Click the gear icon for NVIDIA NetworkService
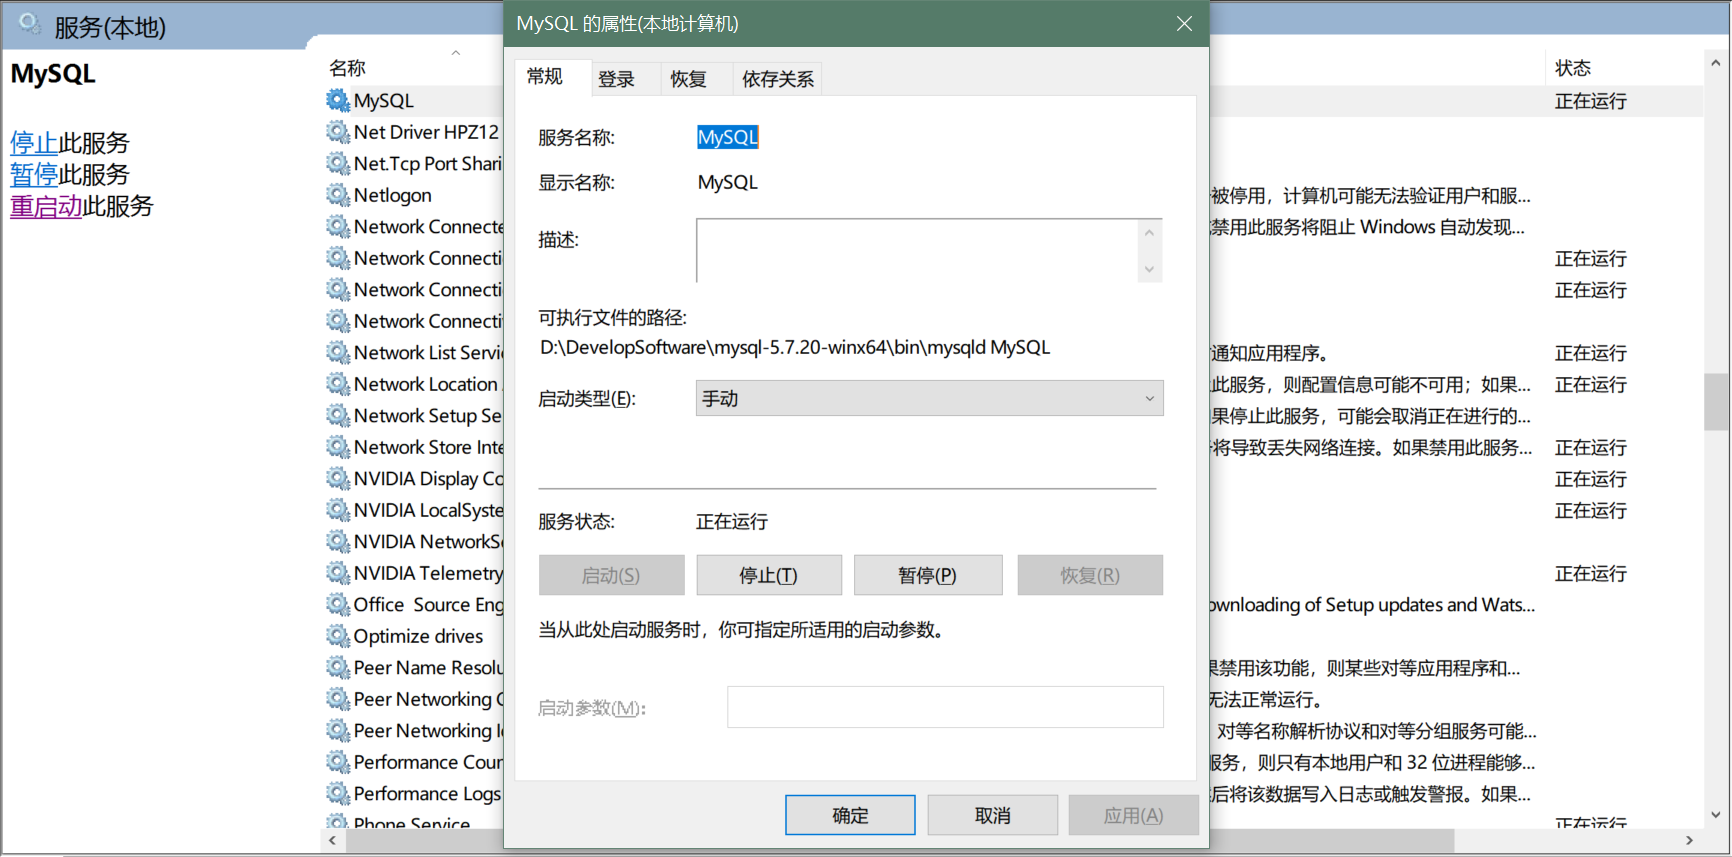 (x=338, y=541)
